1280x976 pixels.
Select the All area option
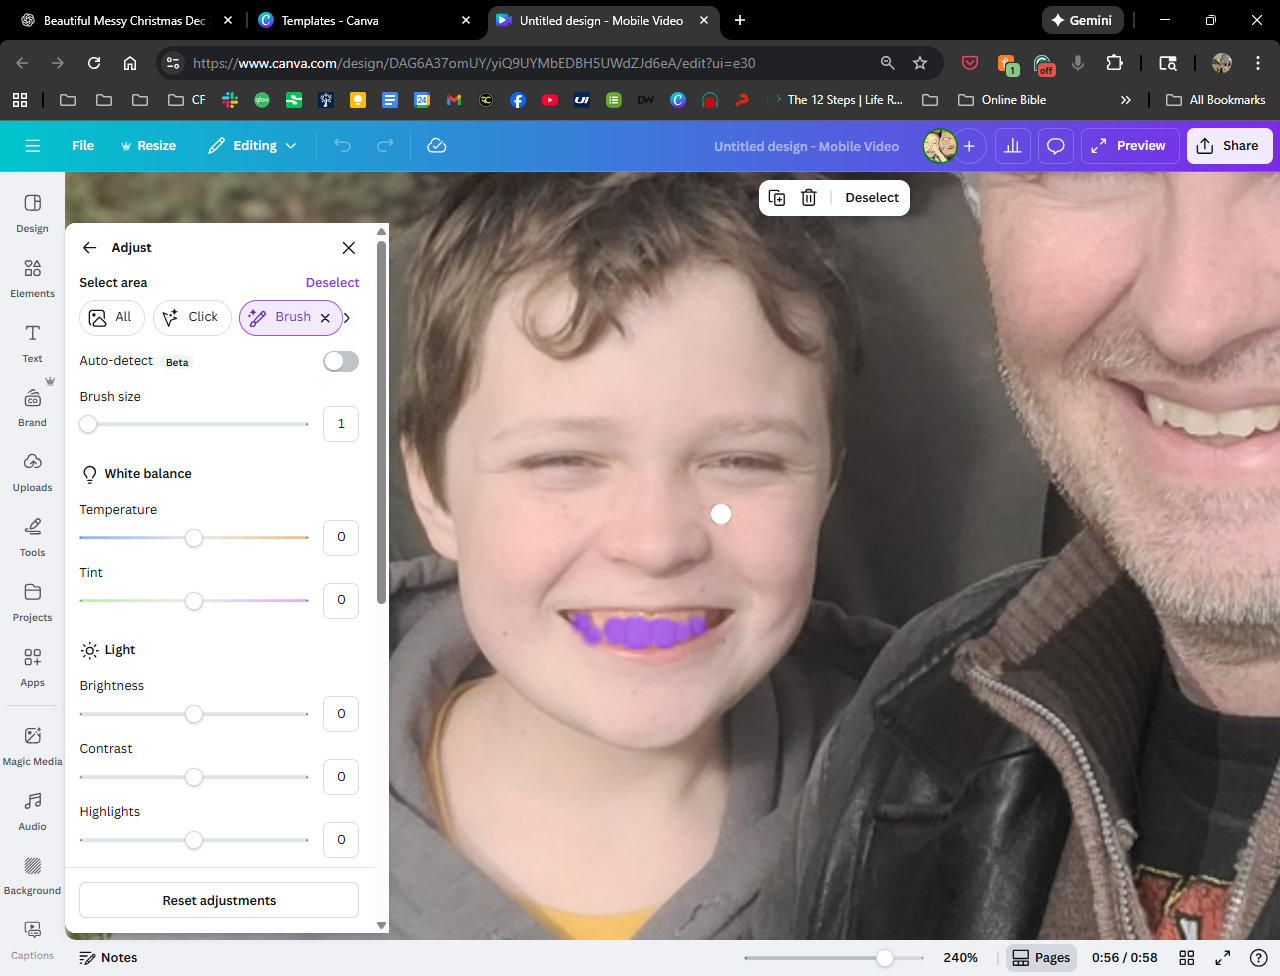(x=111, y=317)
